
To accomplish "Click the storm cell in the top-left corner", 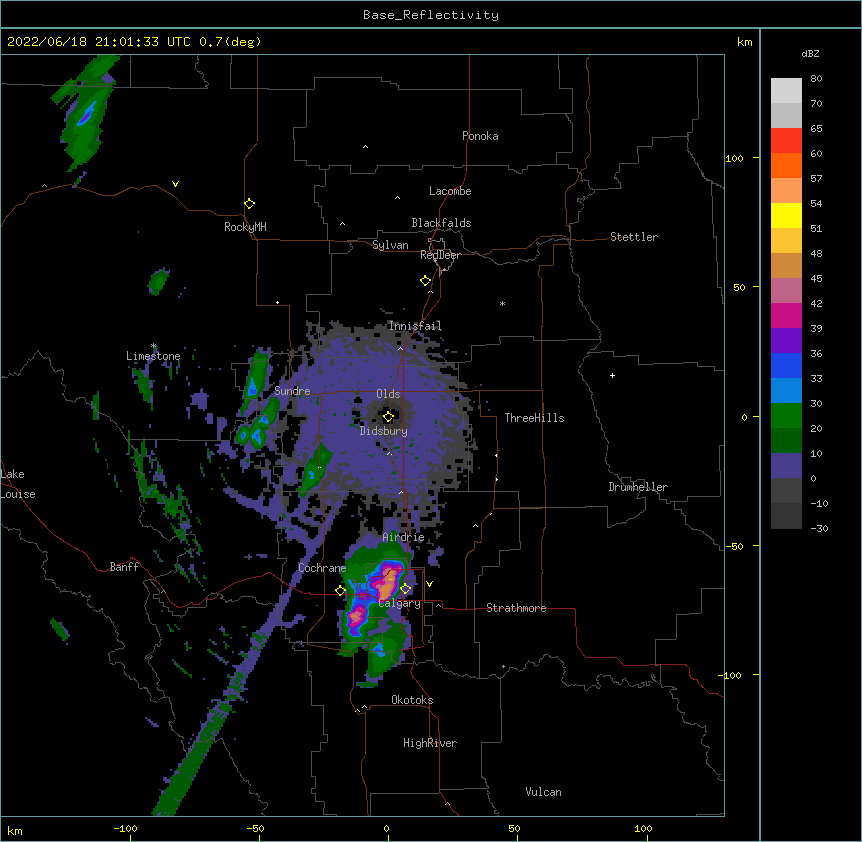I will click(85, 113).
